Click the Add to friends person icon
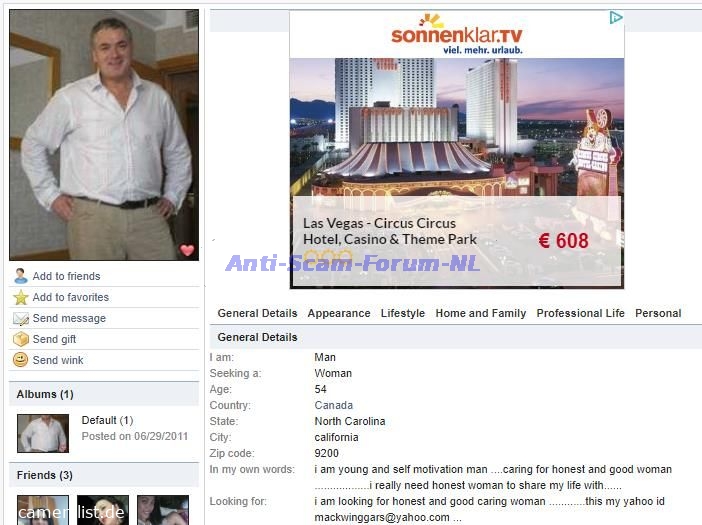The width and height of the screenshot is (702, 525). (x=21, y=276)
